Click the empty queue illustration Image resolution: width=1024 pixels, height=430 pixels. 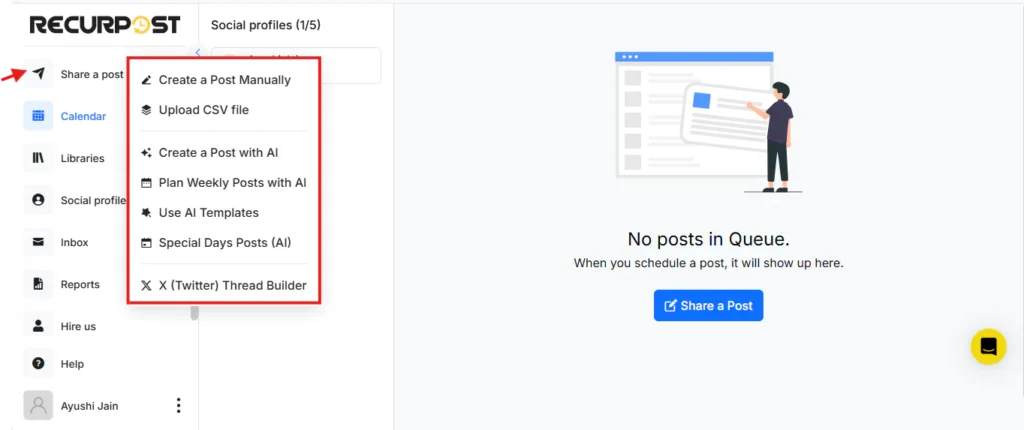coord(709,122)
